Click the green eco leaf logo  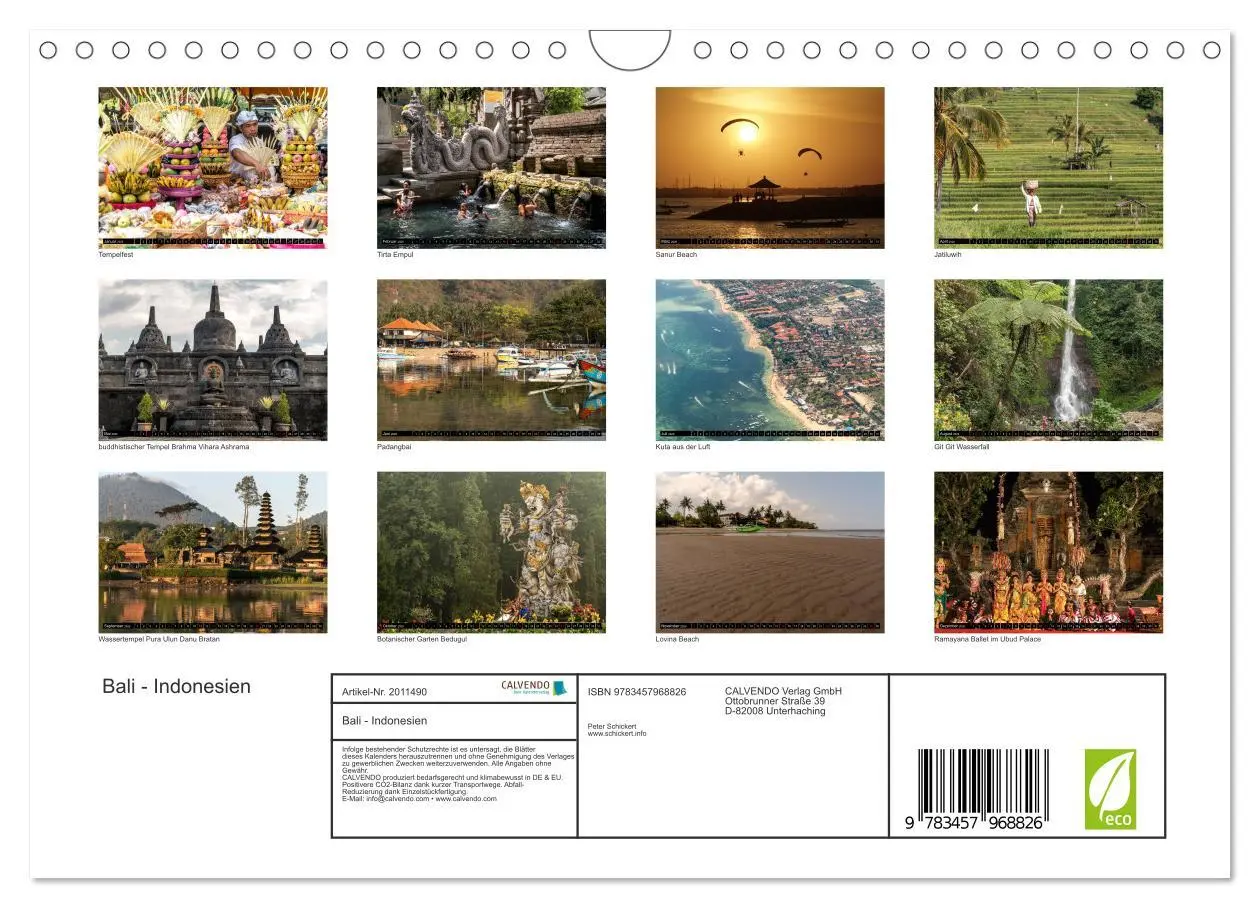click(1110, 788)
